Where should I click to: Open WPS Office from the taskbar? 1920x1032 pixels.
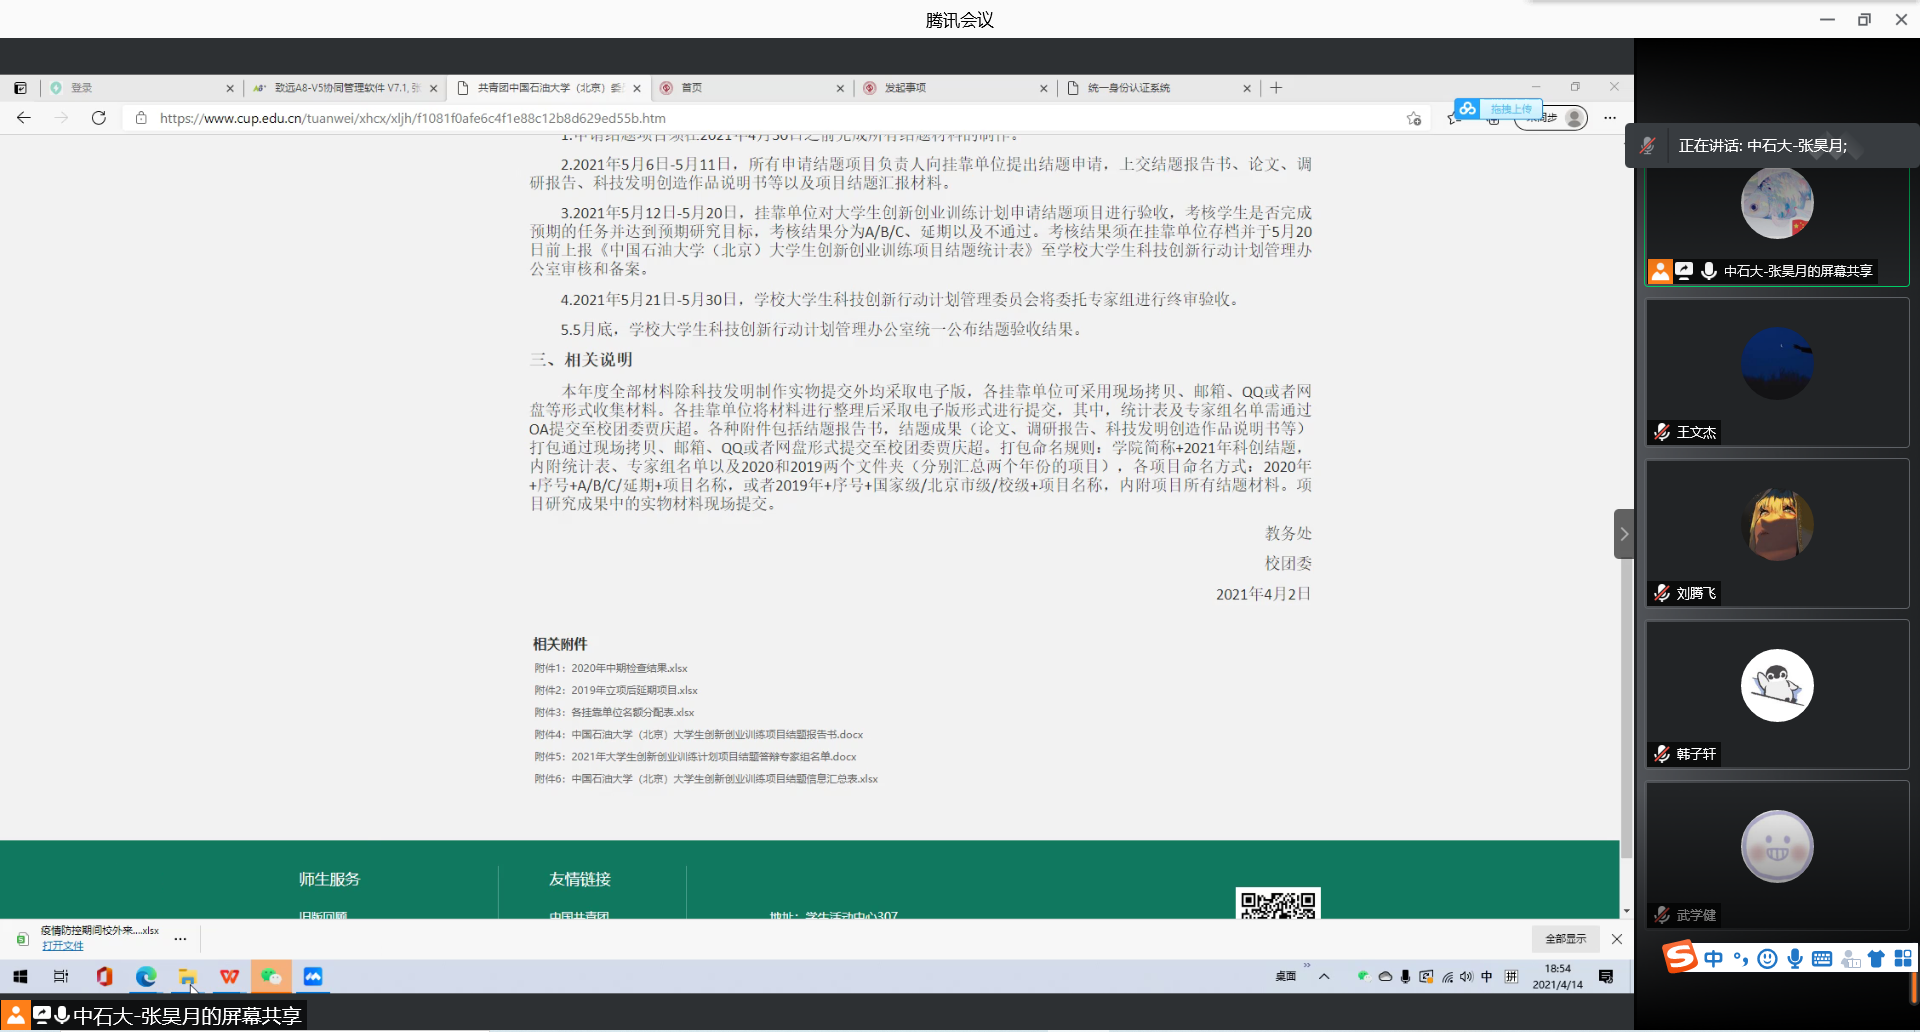coord(229,977)
